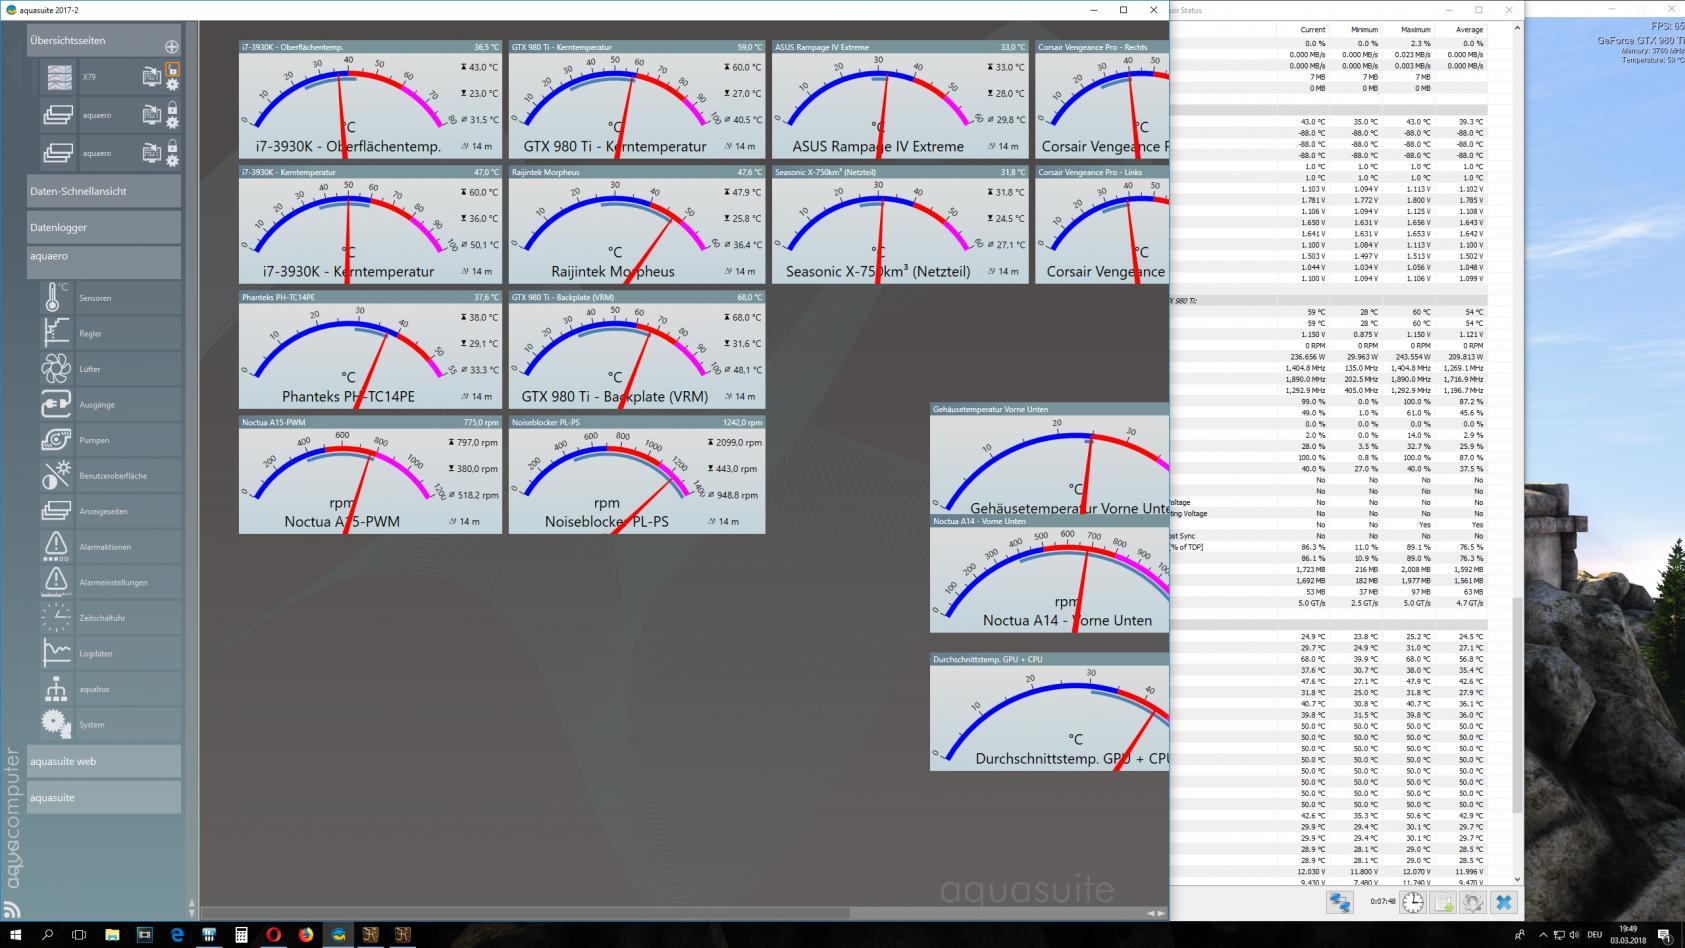Screen dimensions: 1685x948
Task: Click the horizontal scrollbar of the overview area
Action: click(526, 913)
